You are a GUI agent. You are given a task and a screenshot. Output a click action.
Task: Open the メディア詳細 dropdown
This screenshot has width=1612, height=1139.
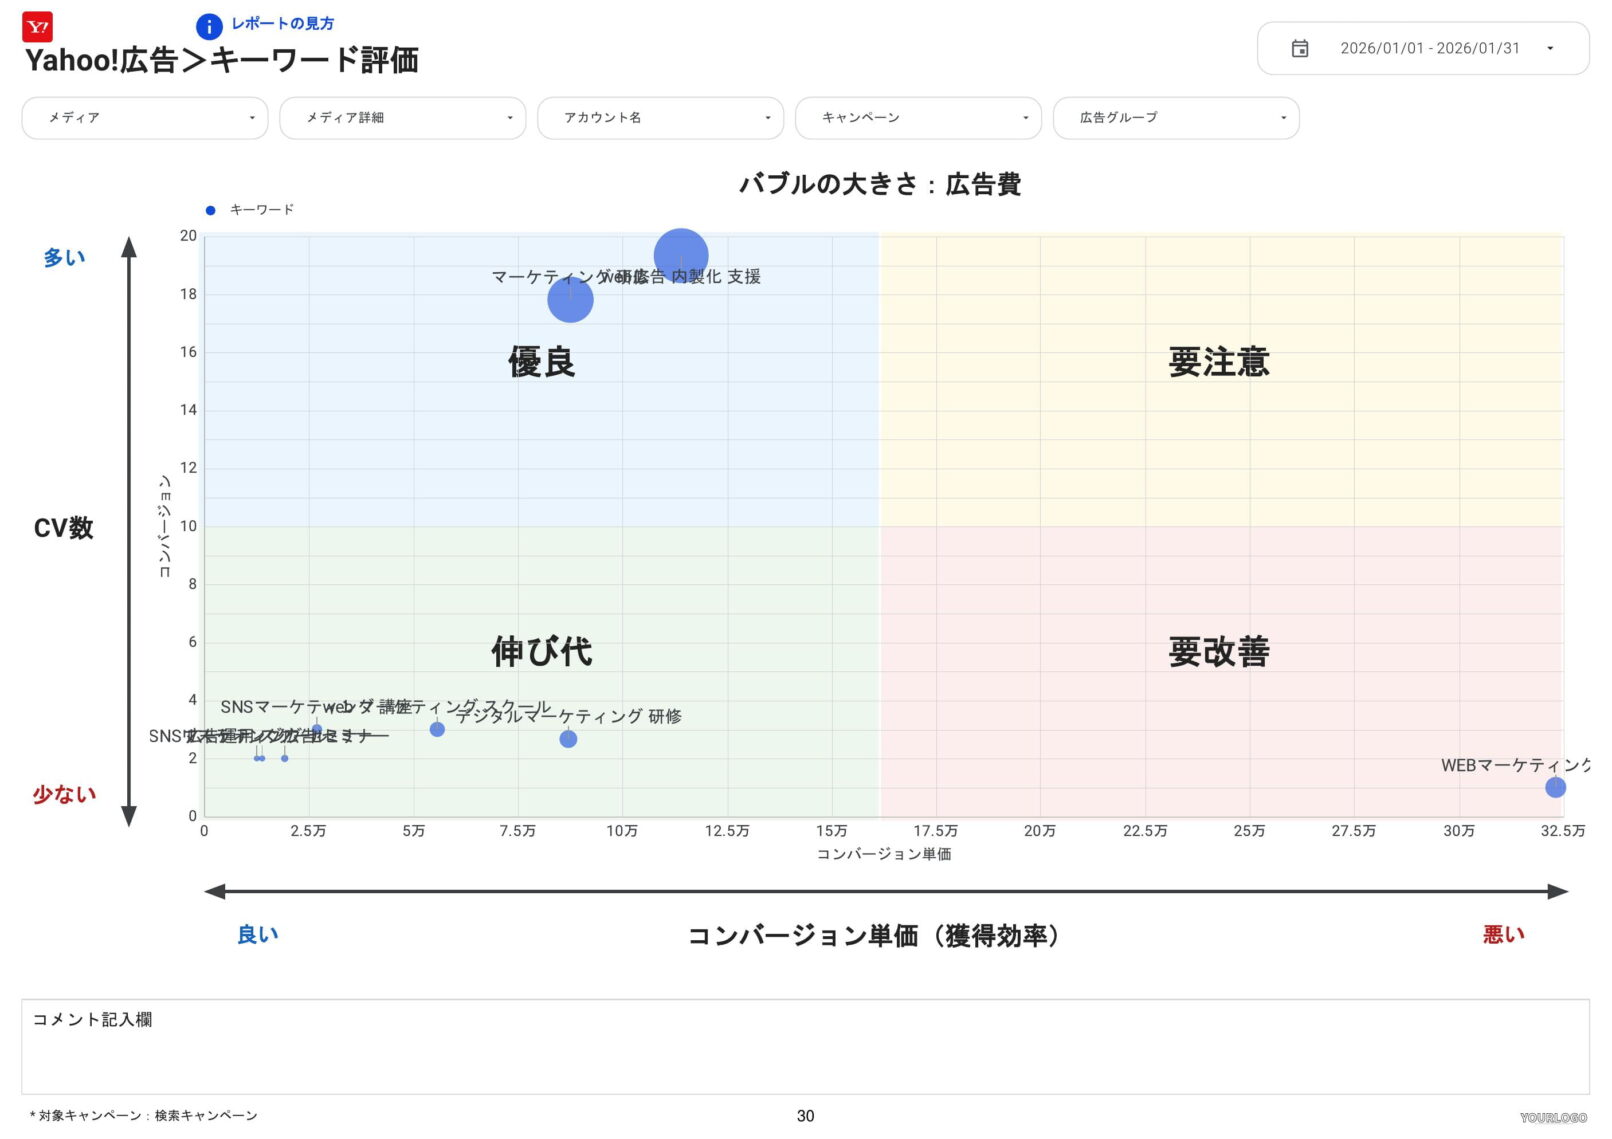(x=402, y=118)
